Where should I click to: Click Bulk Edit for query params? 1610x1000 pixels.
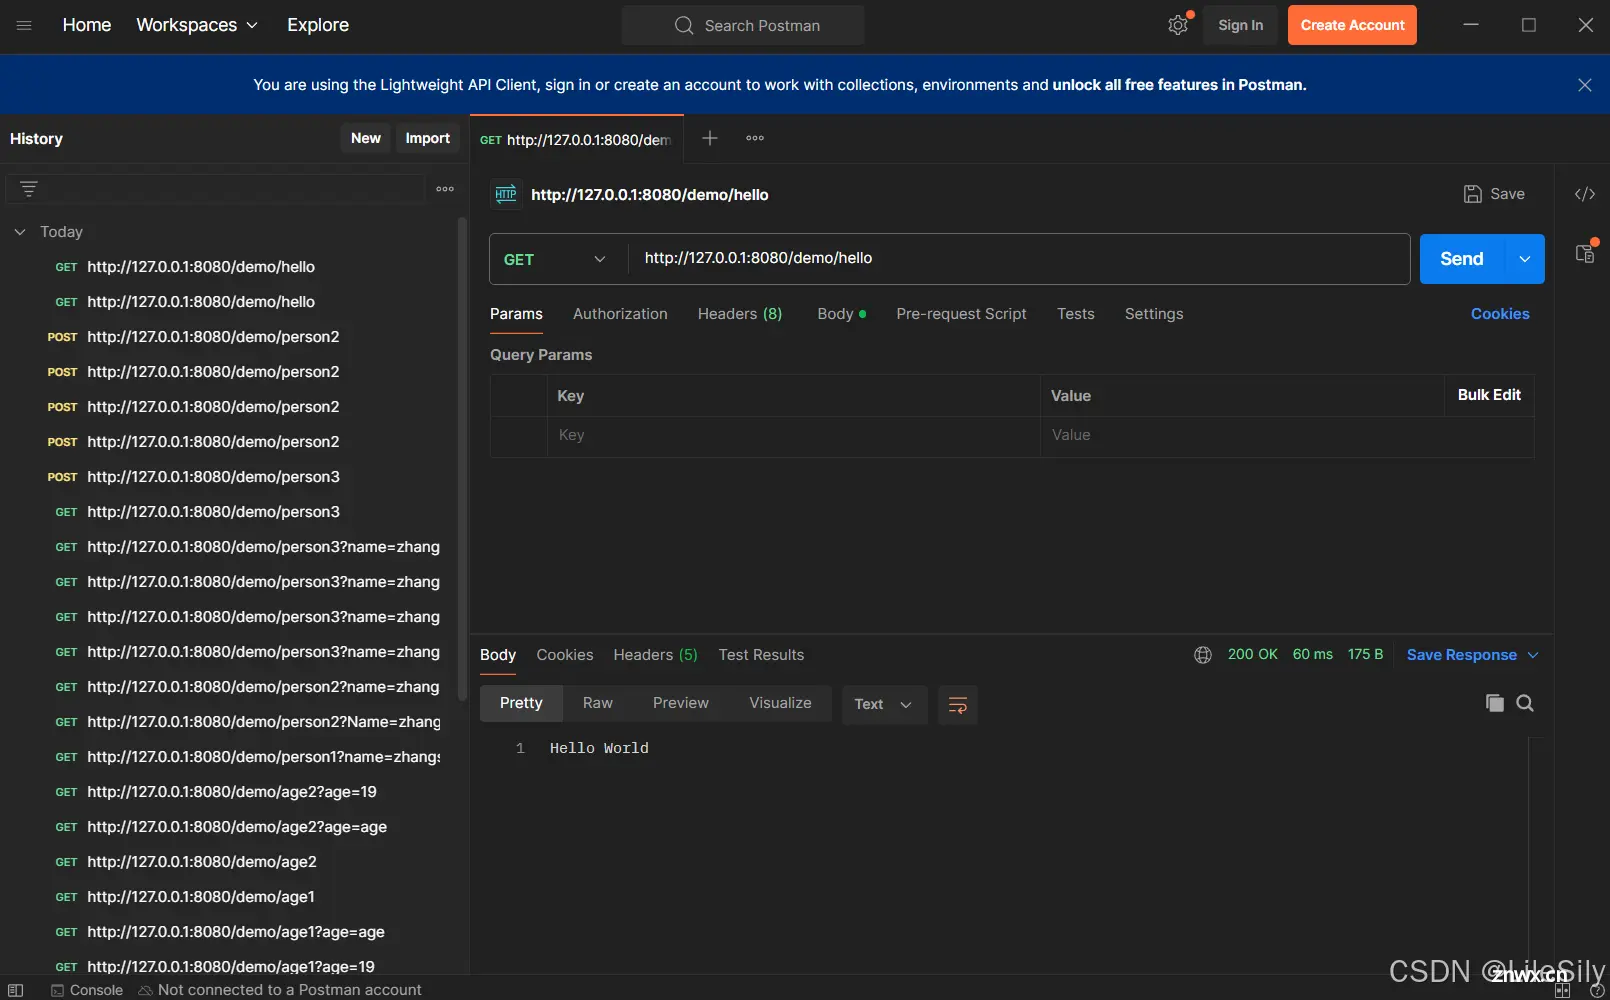click(x=1489, y=395)
